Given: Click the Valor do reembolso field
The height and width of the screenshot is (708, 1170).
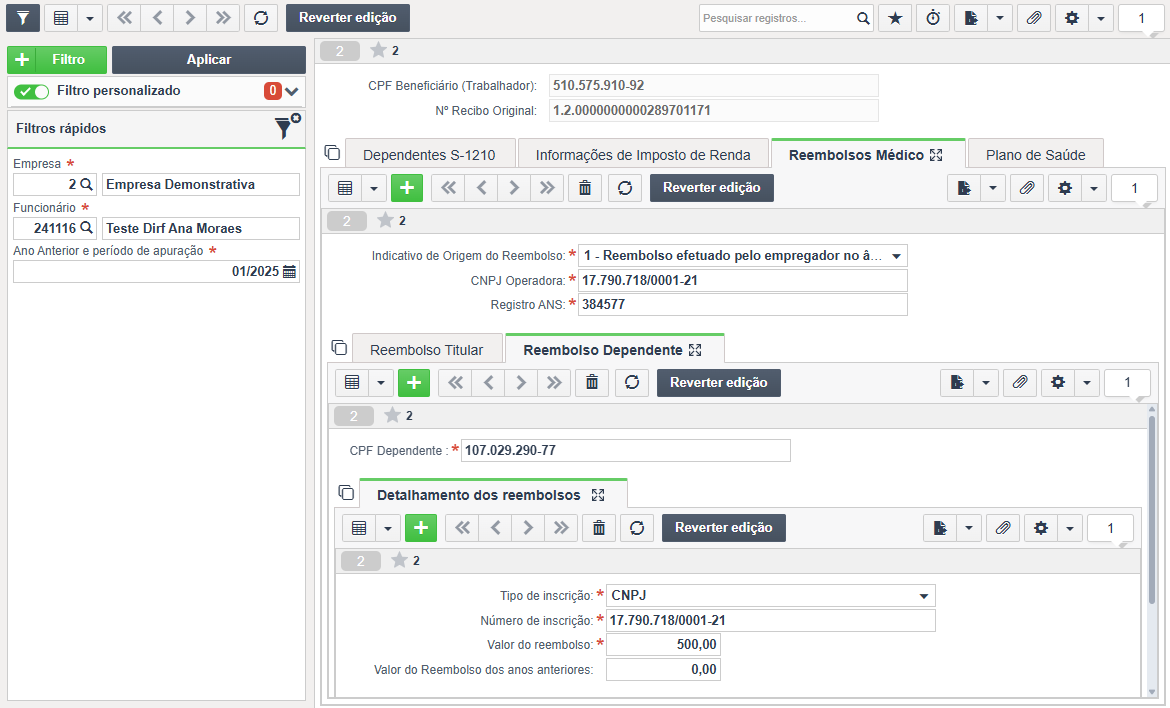Looking at the screenshot, I should coord(663,645).
